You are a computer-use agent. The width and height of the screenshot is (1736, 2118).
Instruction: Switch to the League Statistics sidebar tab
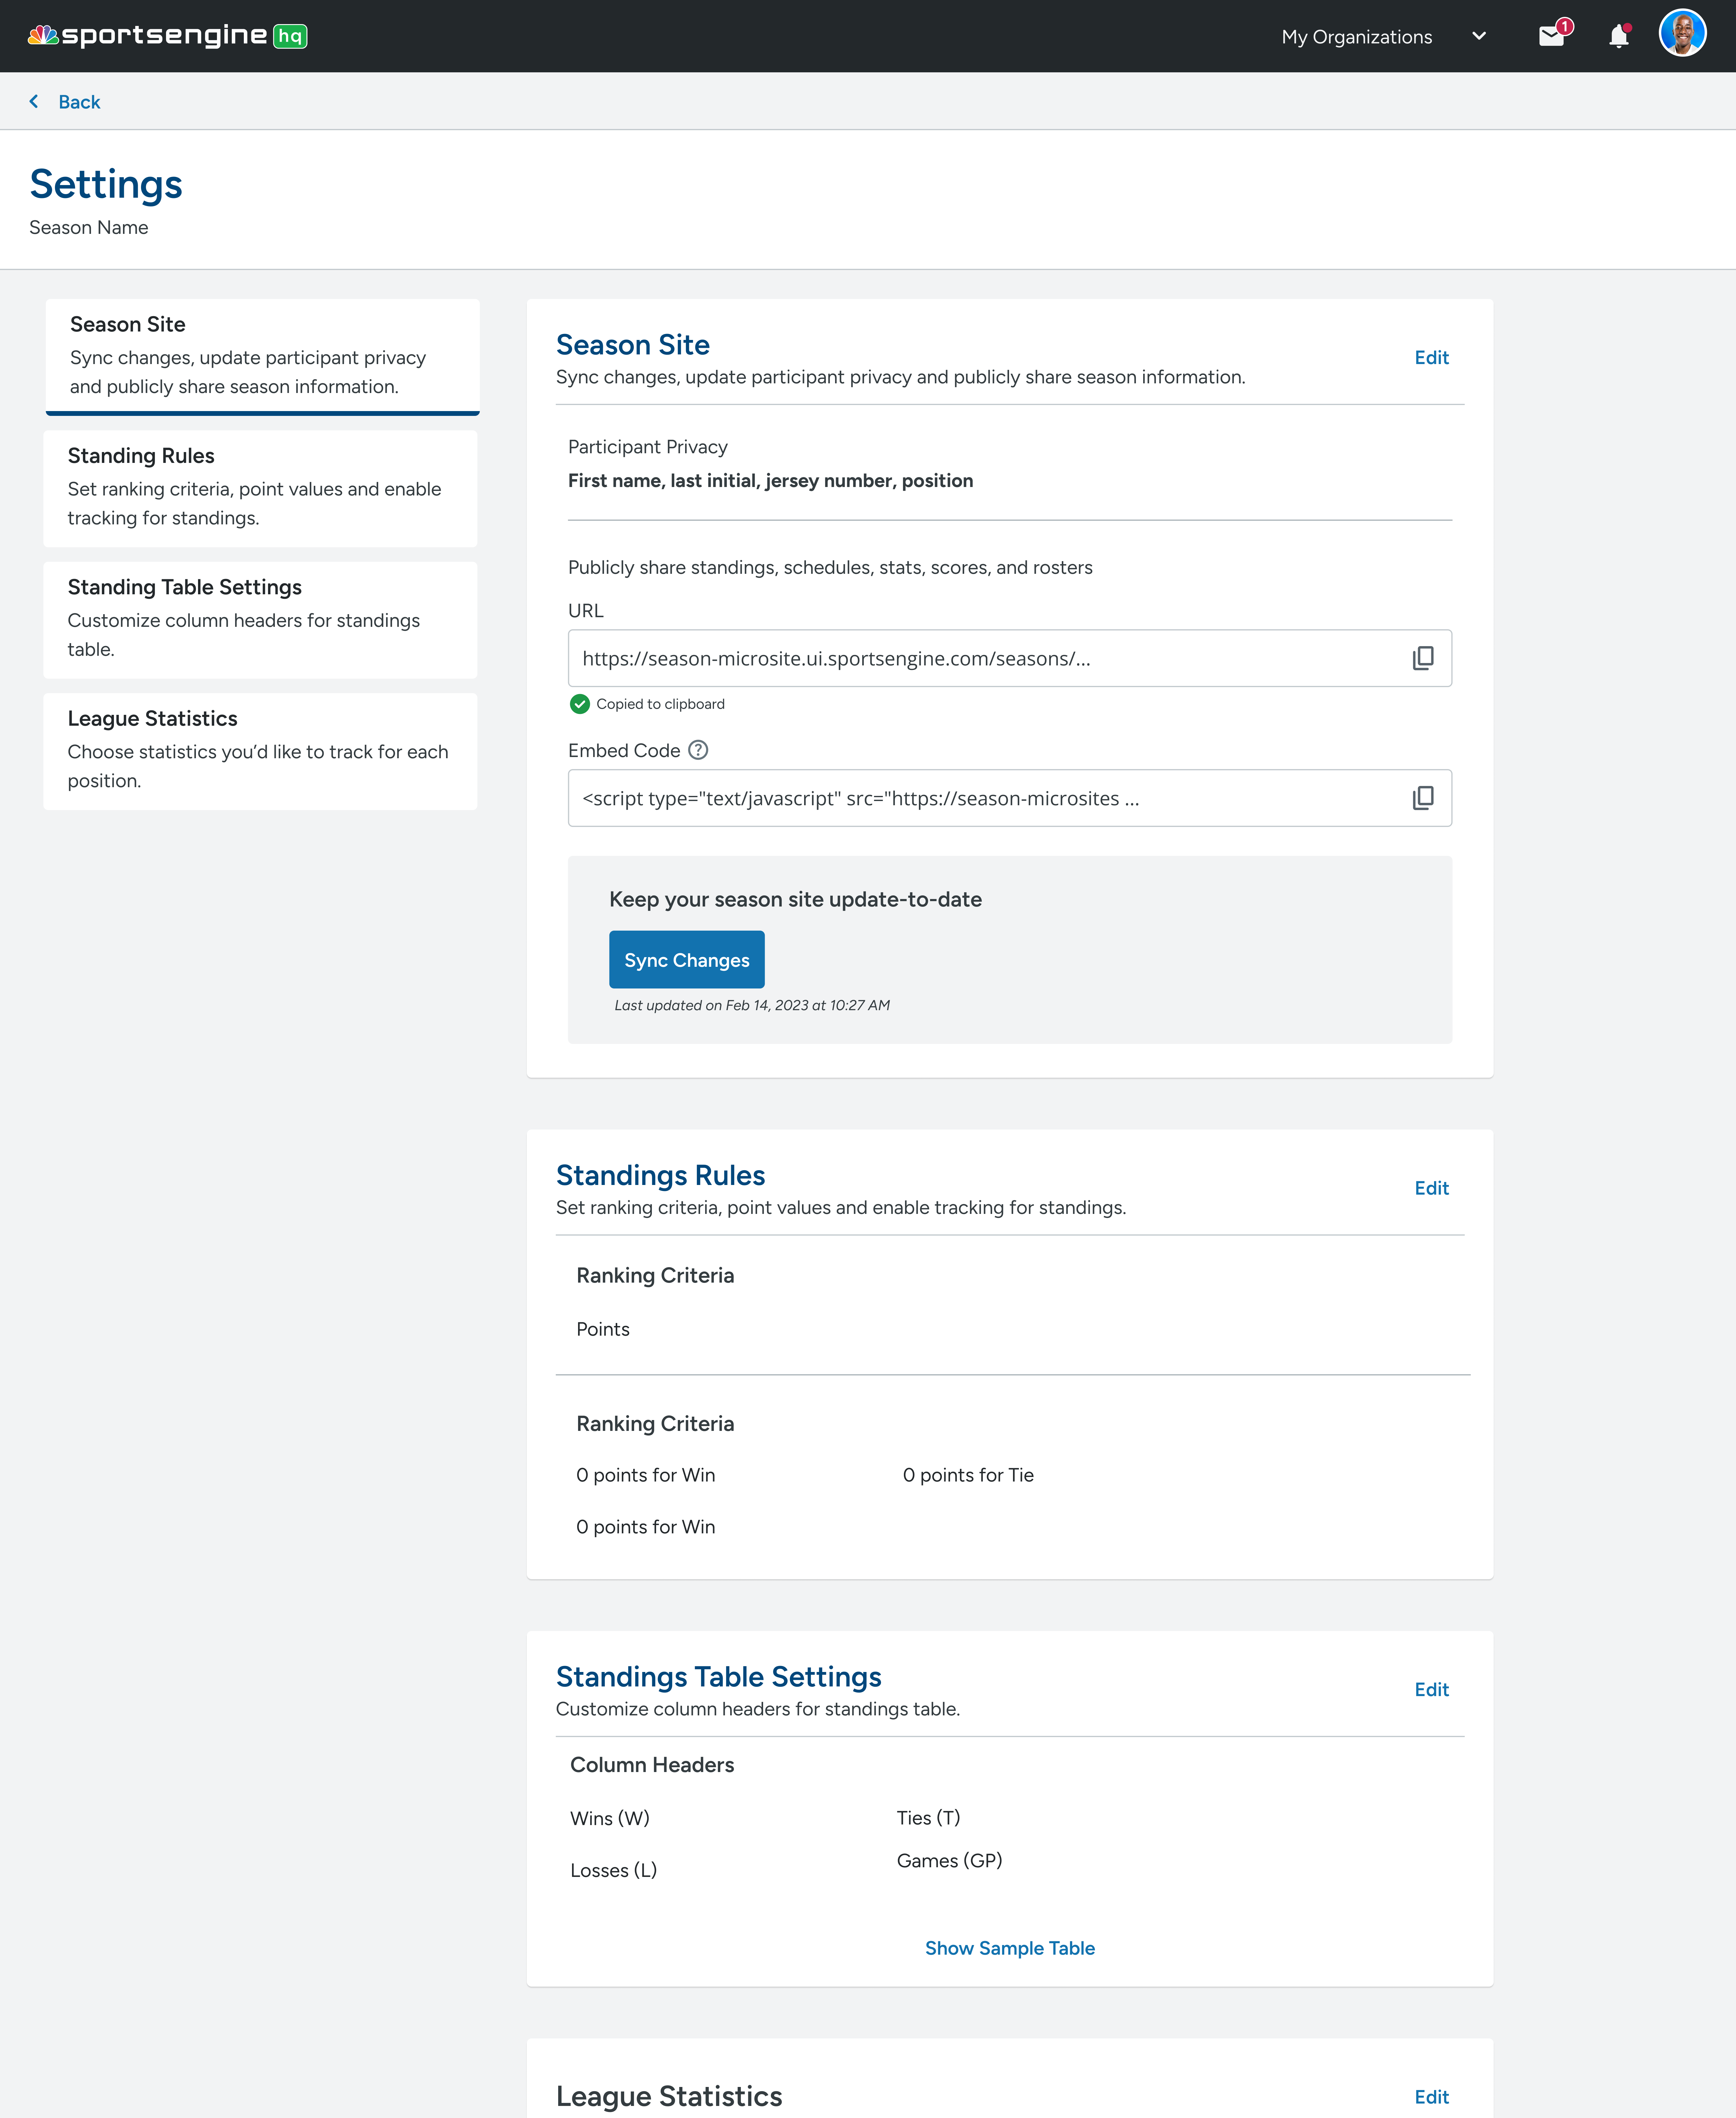[260, 750]
